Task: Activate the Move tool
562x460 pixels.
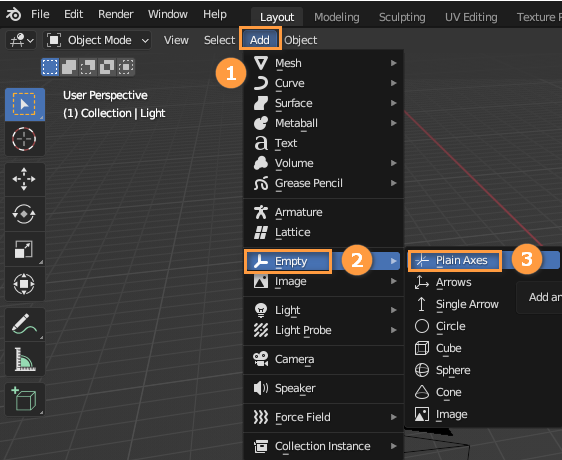Action: [24, 179]
